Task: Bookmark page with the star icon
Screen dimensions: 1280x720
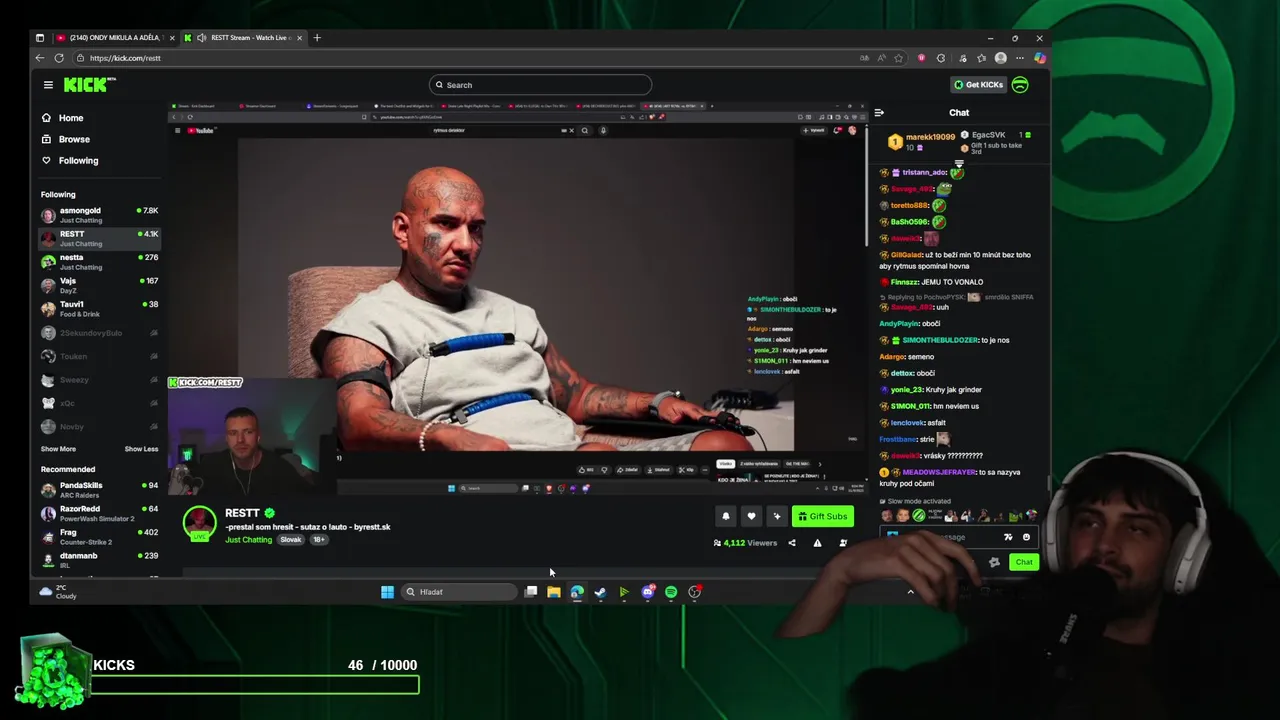Action: pyautogui.click(x=898, y=58)
